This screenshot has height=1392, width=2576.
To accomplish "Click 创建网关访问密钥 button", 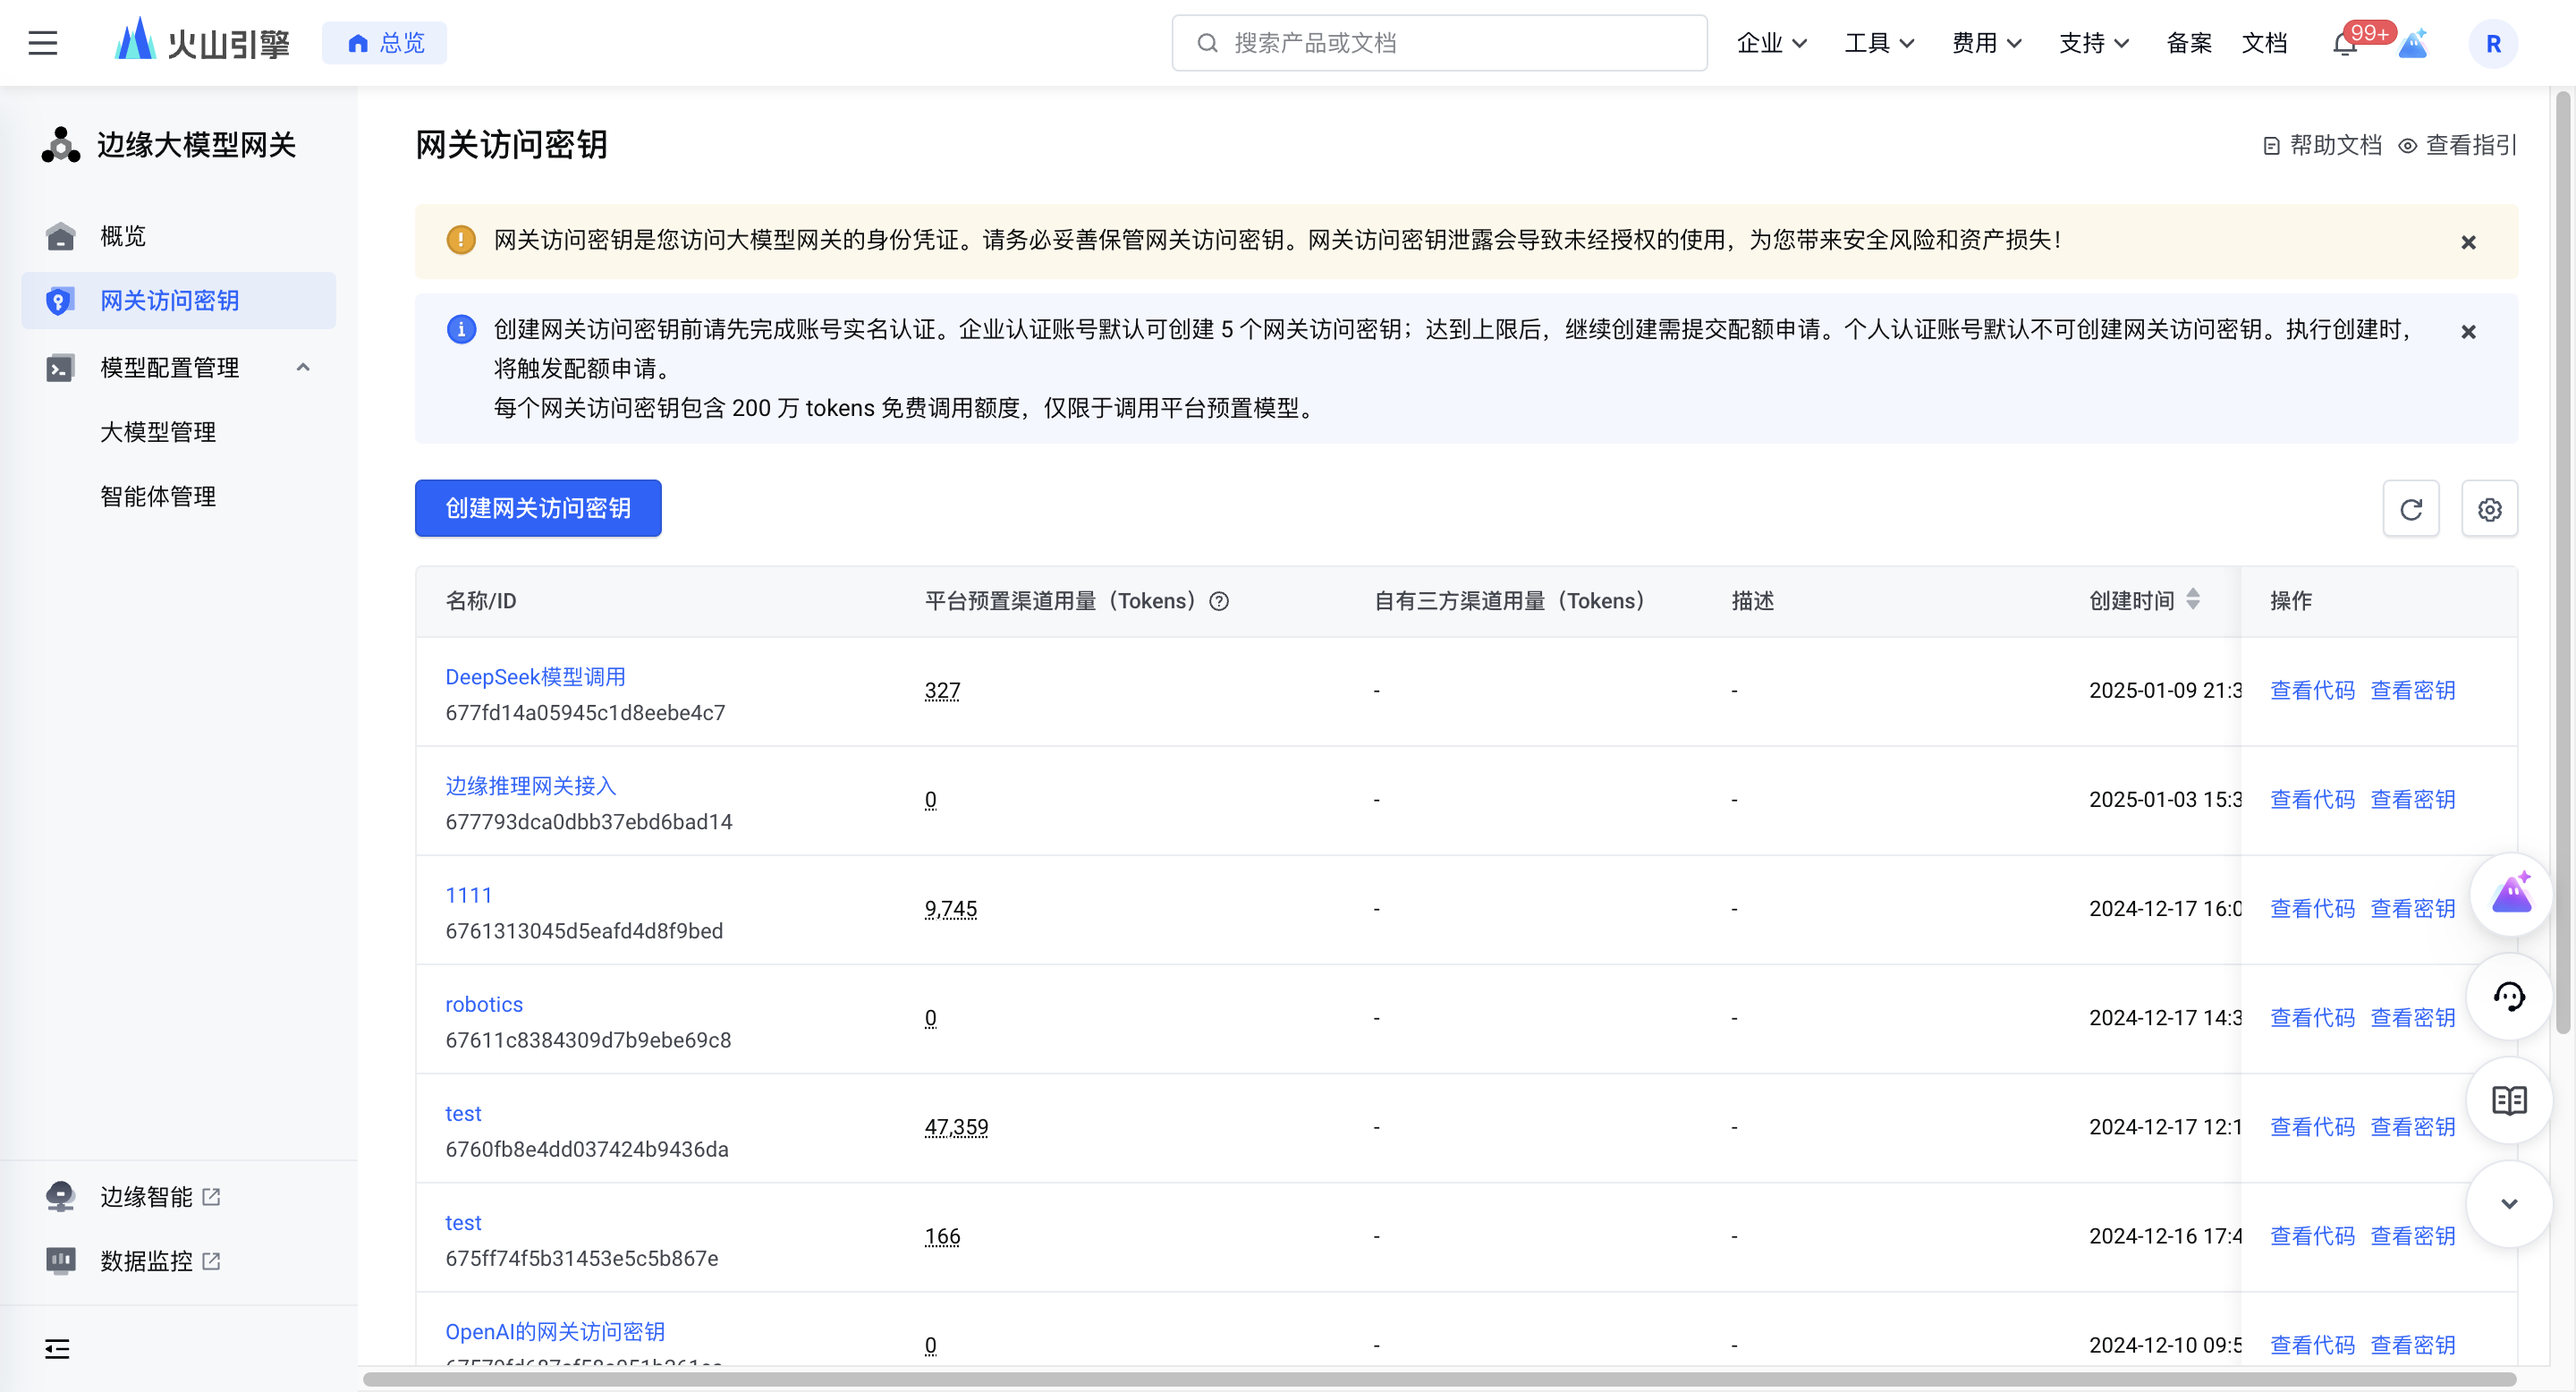I will 538,508.
